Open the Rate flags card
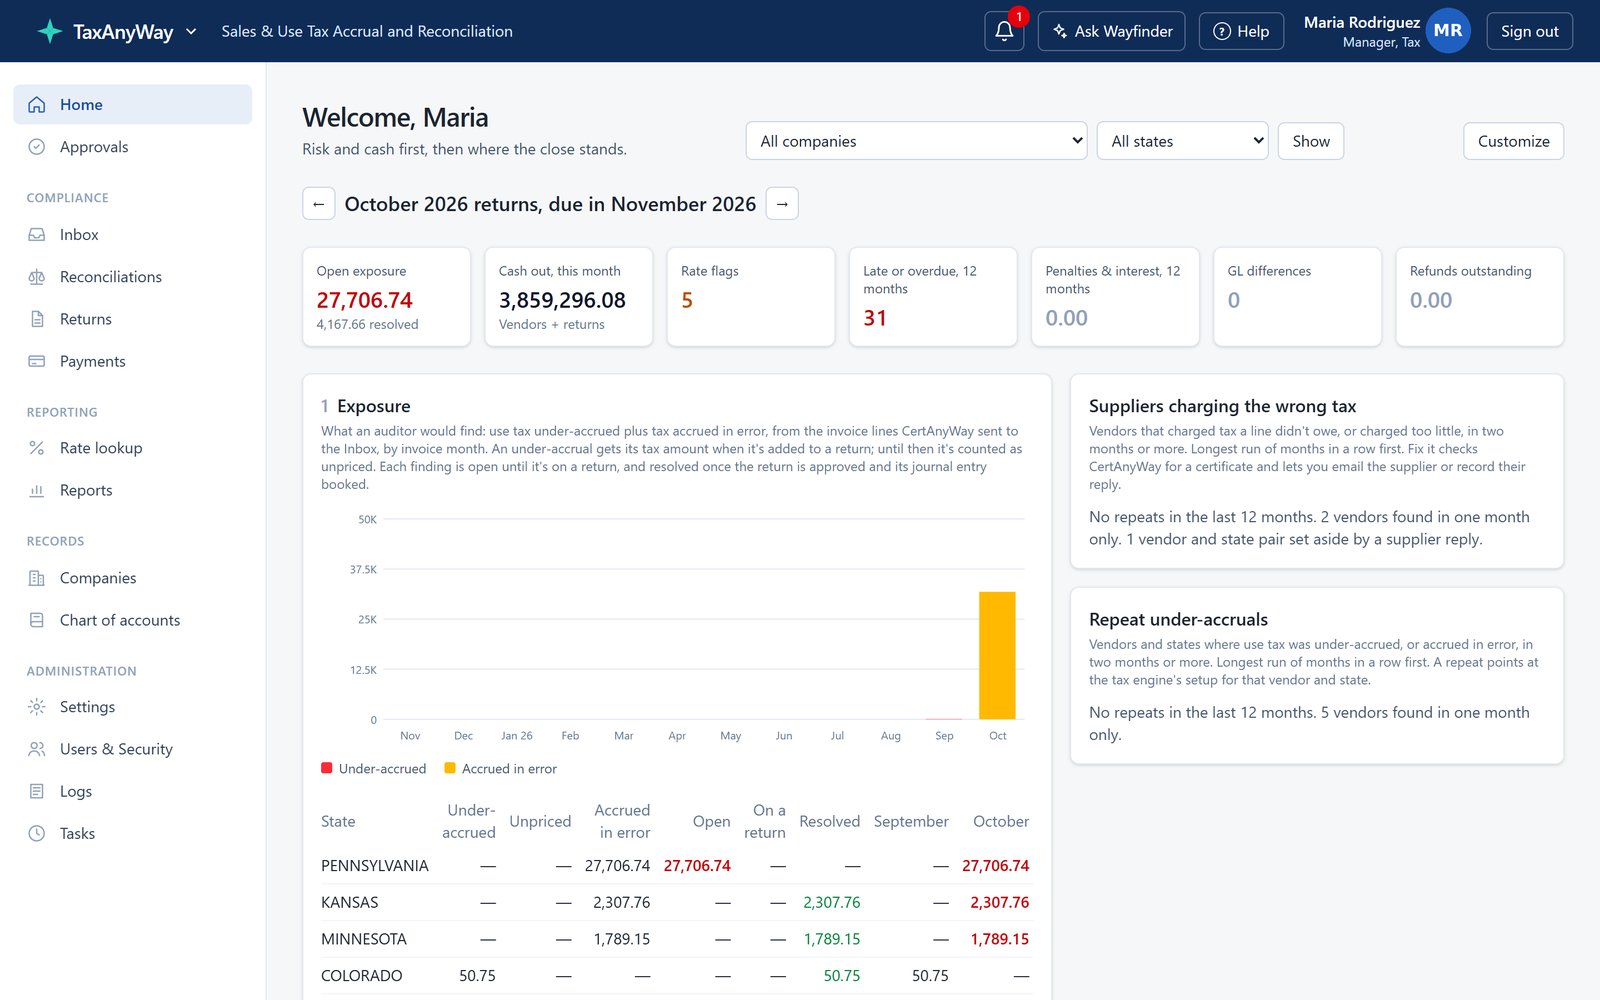This screenshot has height=1000, width=1600. tap(751, 297)
